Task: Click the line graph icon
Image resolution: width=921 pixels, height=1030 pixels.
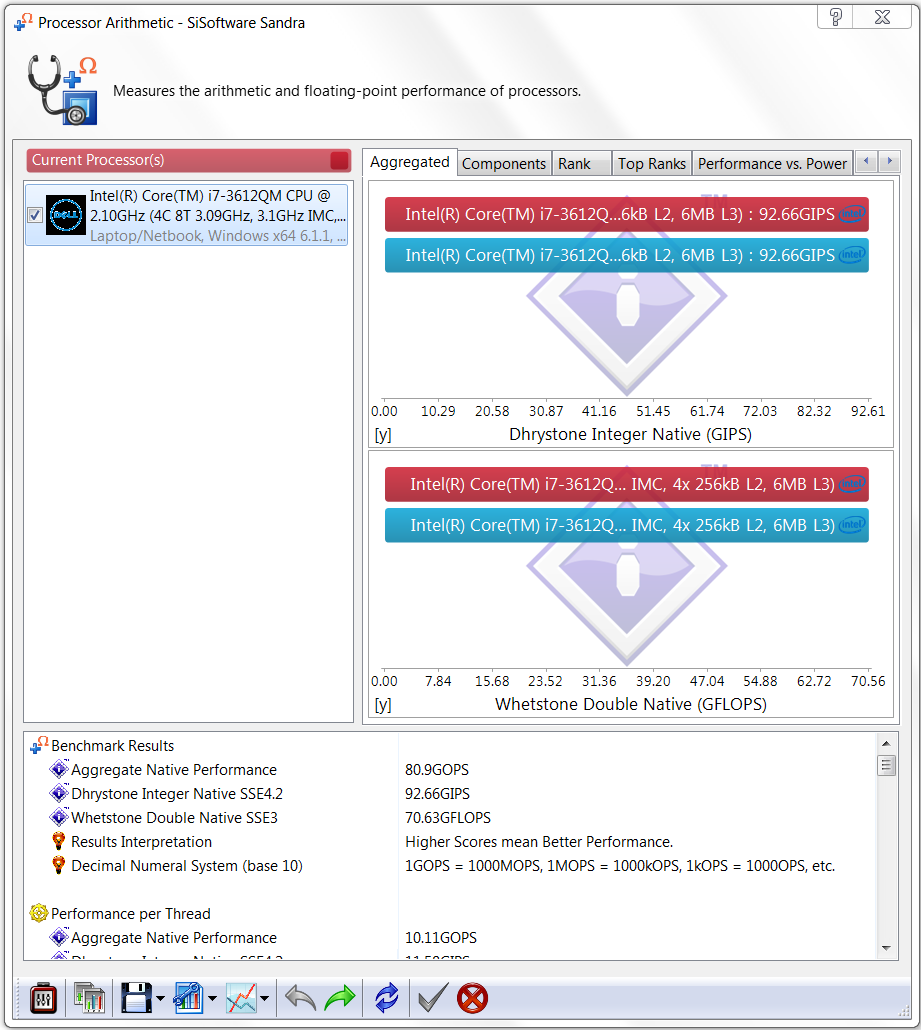Action: [241, 998]
